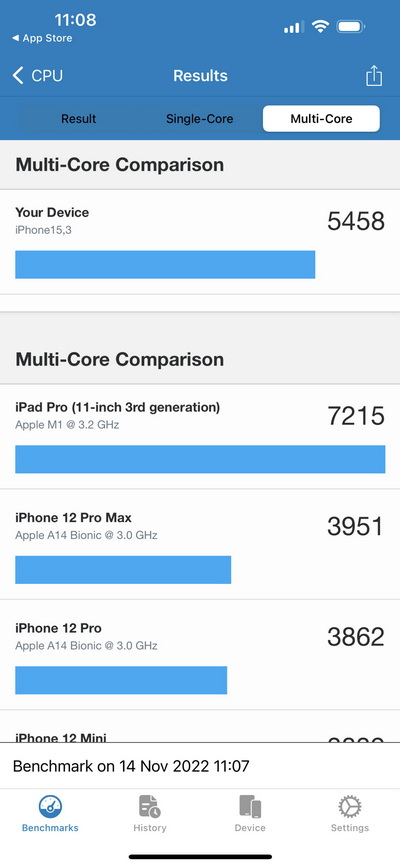Tap the iPad Pro M1 score bar

(200, 459)
